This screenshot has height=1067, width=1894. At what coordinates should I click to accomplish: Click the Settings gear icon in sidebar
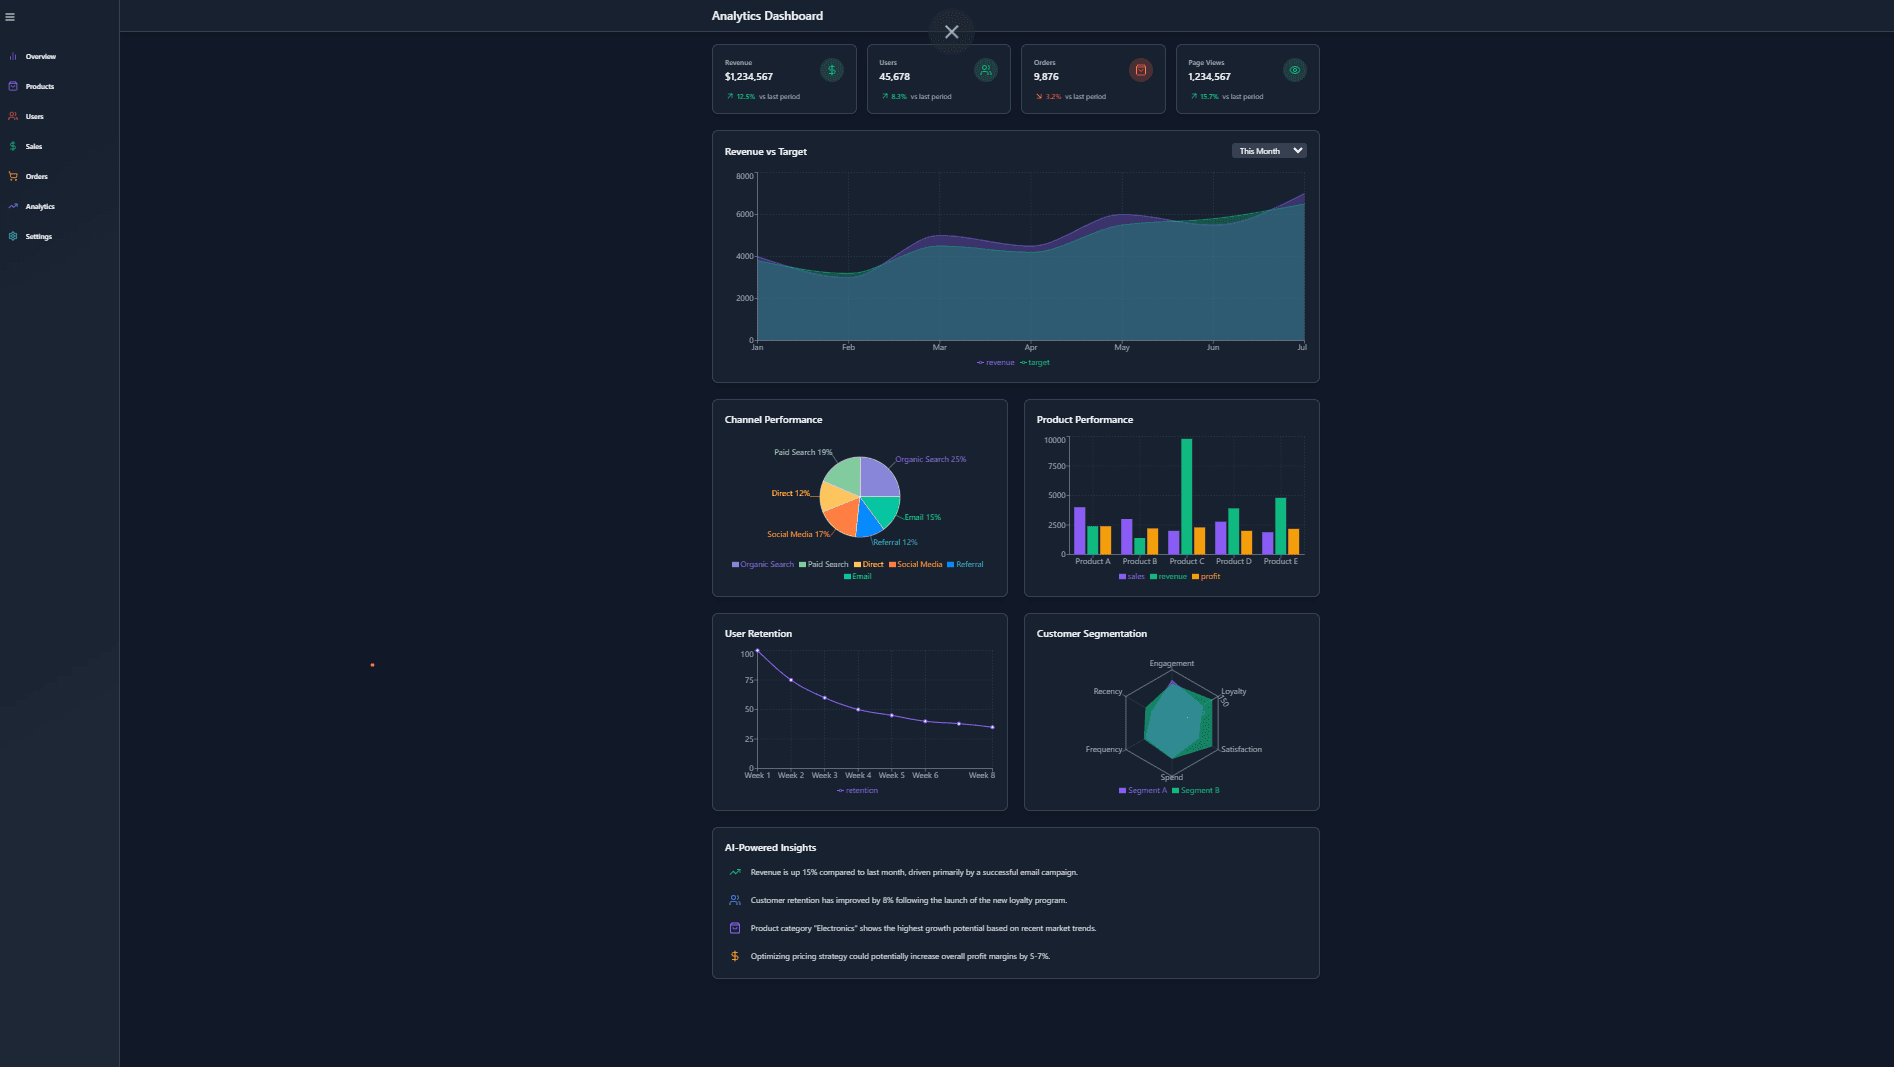click(x=13, y=237)
